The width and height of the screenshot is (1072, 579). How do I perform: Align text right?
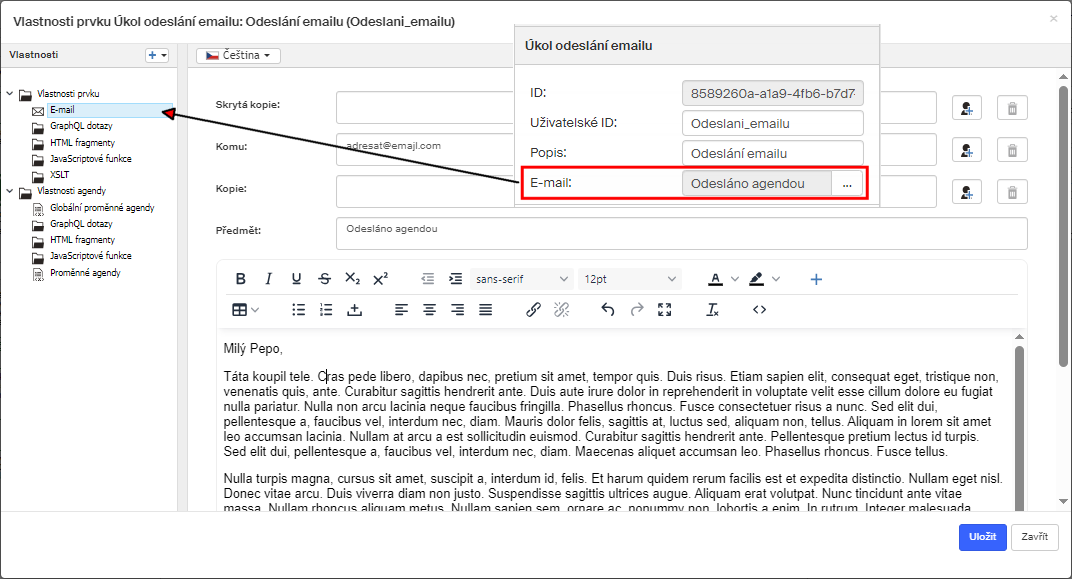457,310
